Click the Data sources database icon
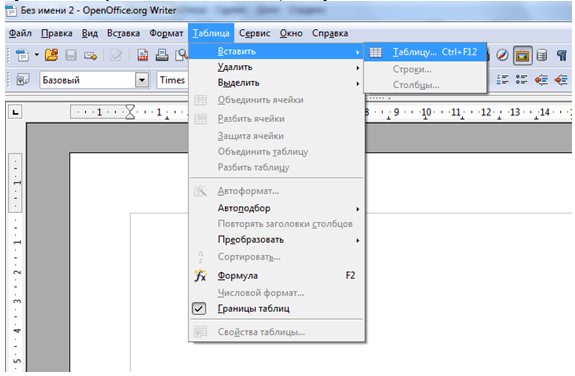This screenshot has height=376, width=575. 542,56
